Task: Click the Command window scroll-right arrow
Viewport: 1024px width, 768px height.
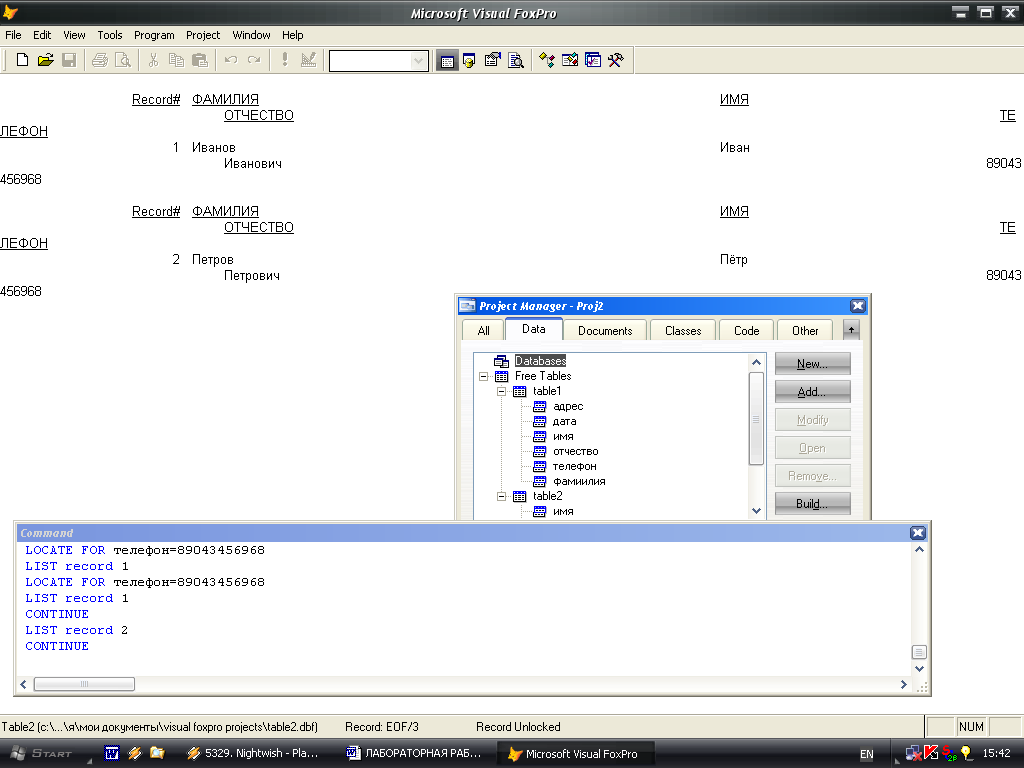Action: [x=904, y=684]
